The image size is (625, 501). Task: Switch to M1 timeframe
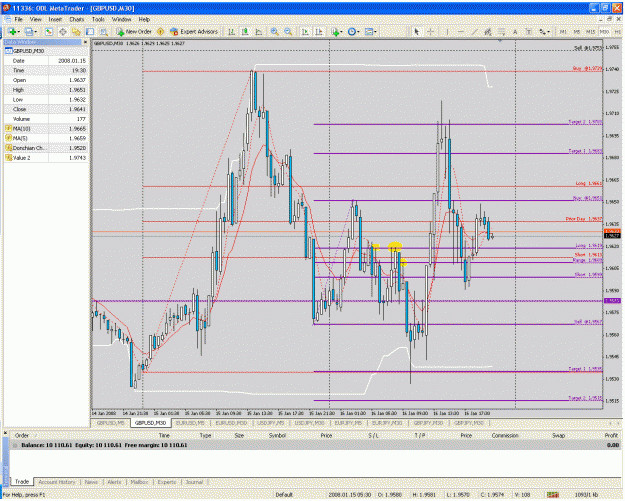tap(563, 31)
